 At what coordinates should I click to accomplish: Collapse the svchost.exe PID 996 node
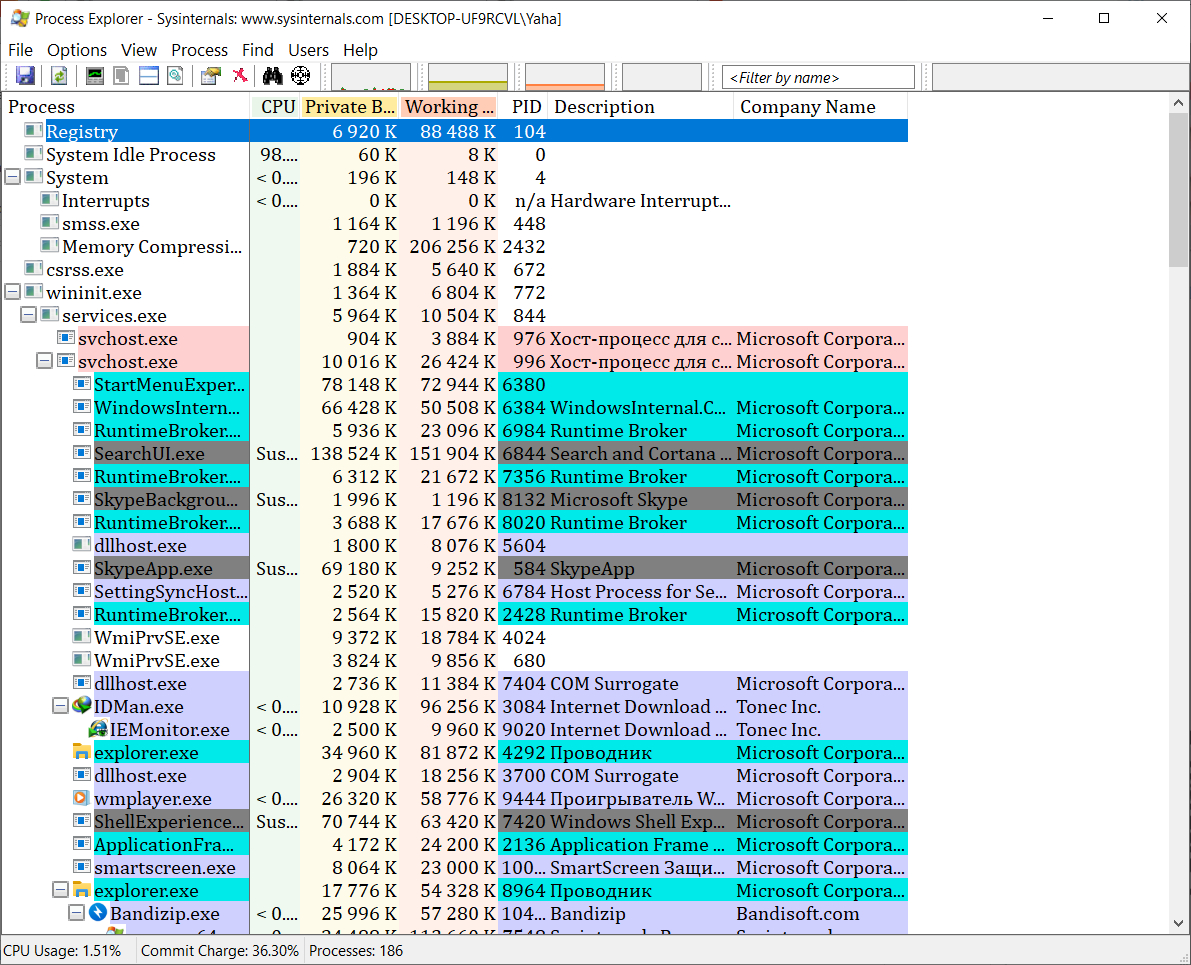click(45, 361)
